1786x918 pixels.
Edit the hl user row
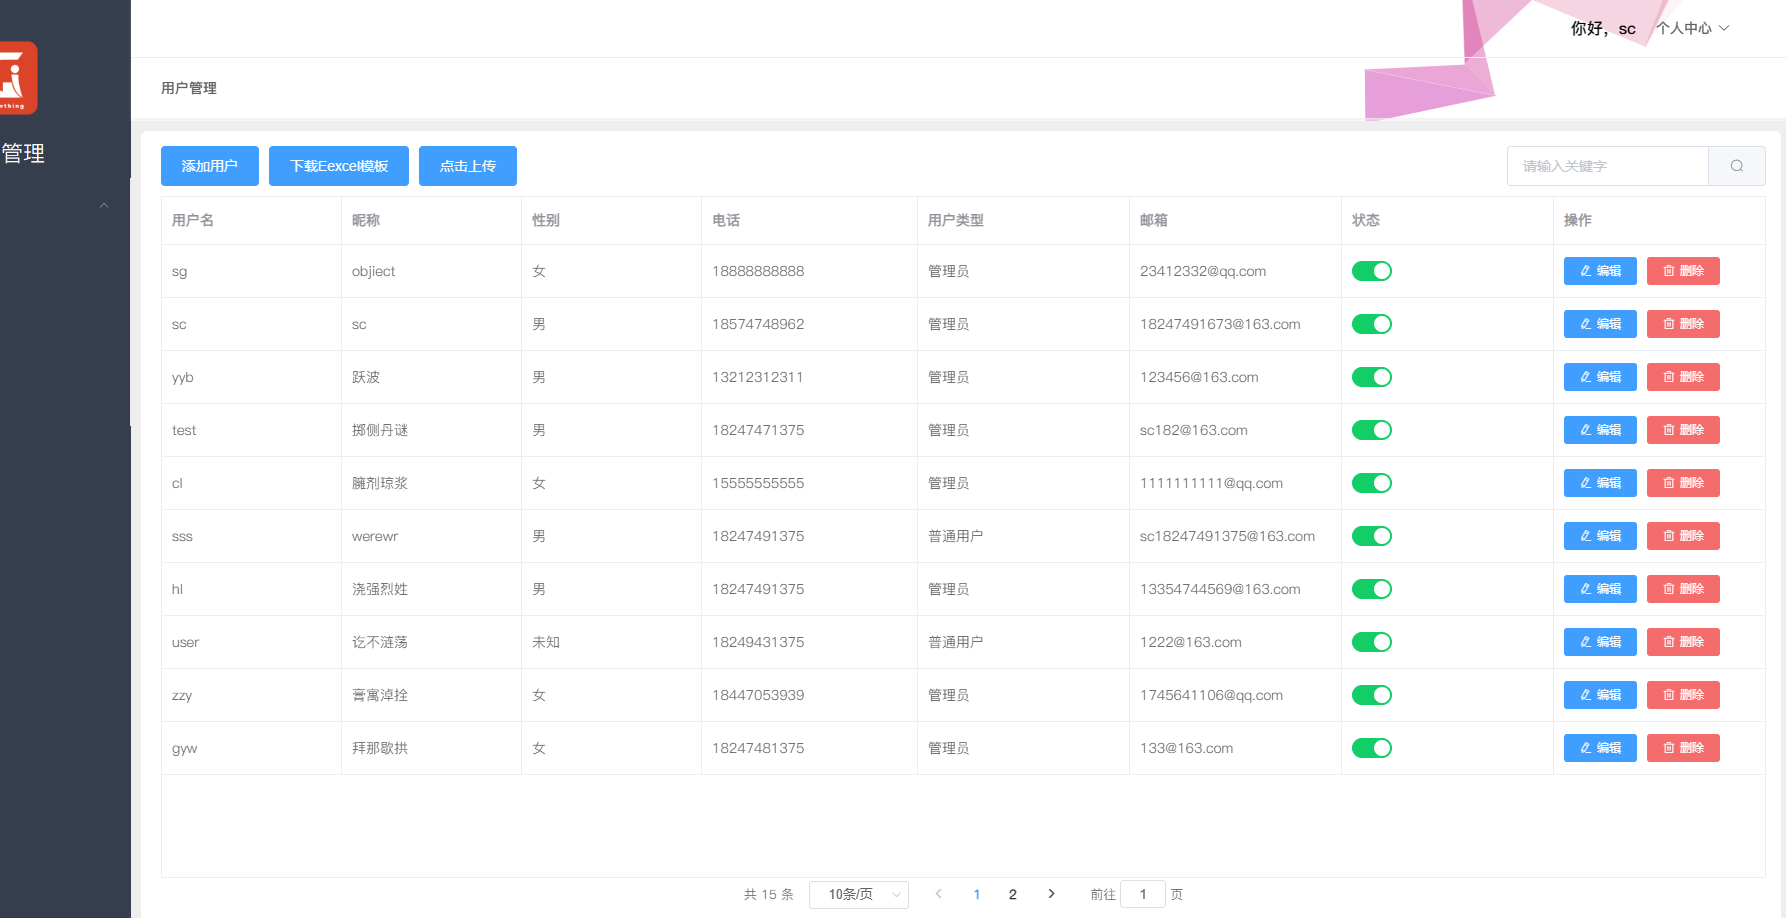pos(1600,589)
